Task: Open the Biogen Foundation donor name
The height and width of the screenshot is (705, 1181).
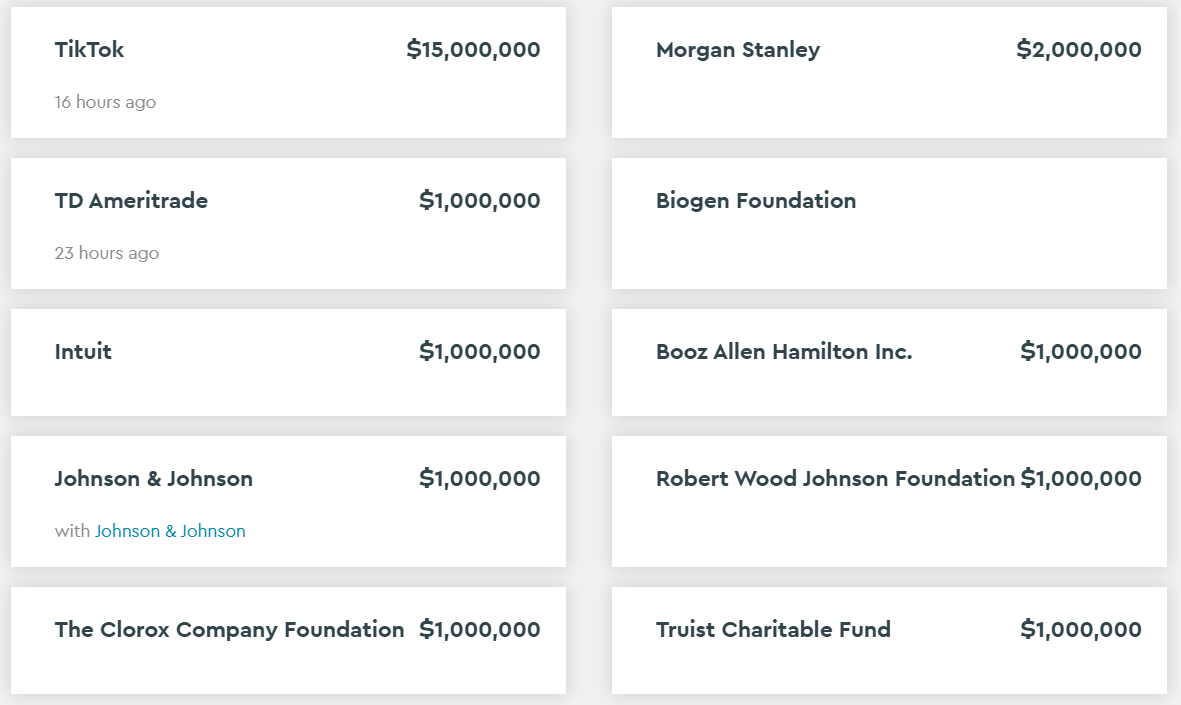Action: click(x=756, y=201)
